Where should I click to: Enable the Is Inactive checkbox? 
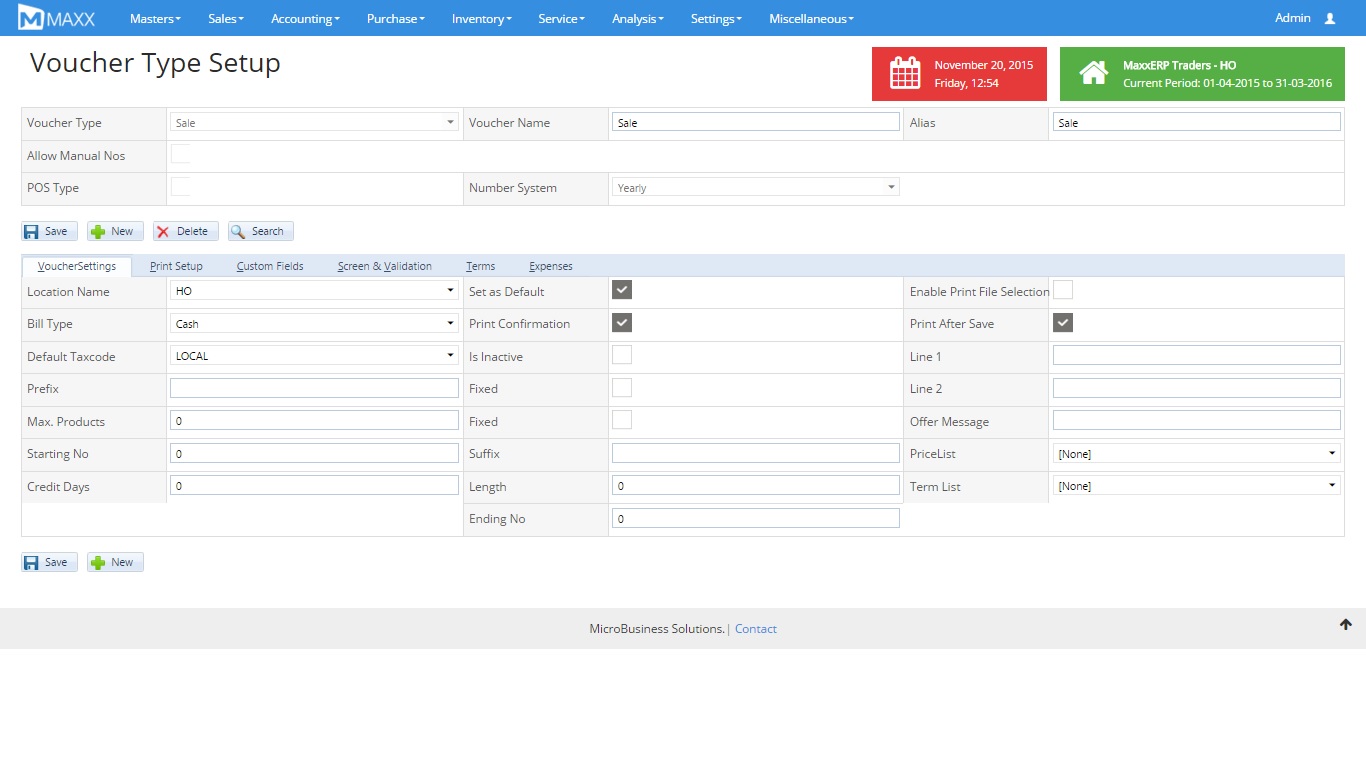(x=622, y=355)
